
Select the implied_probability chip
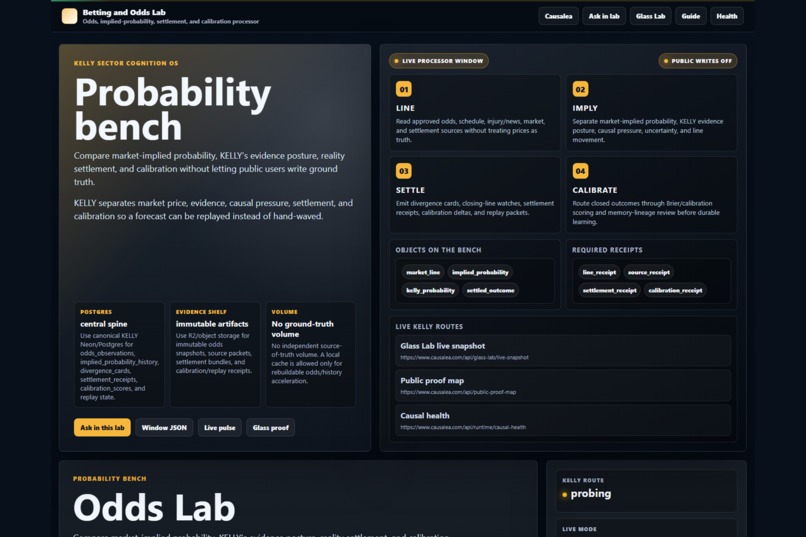480,272
